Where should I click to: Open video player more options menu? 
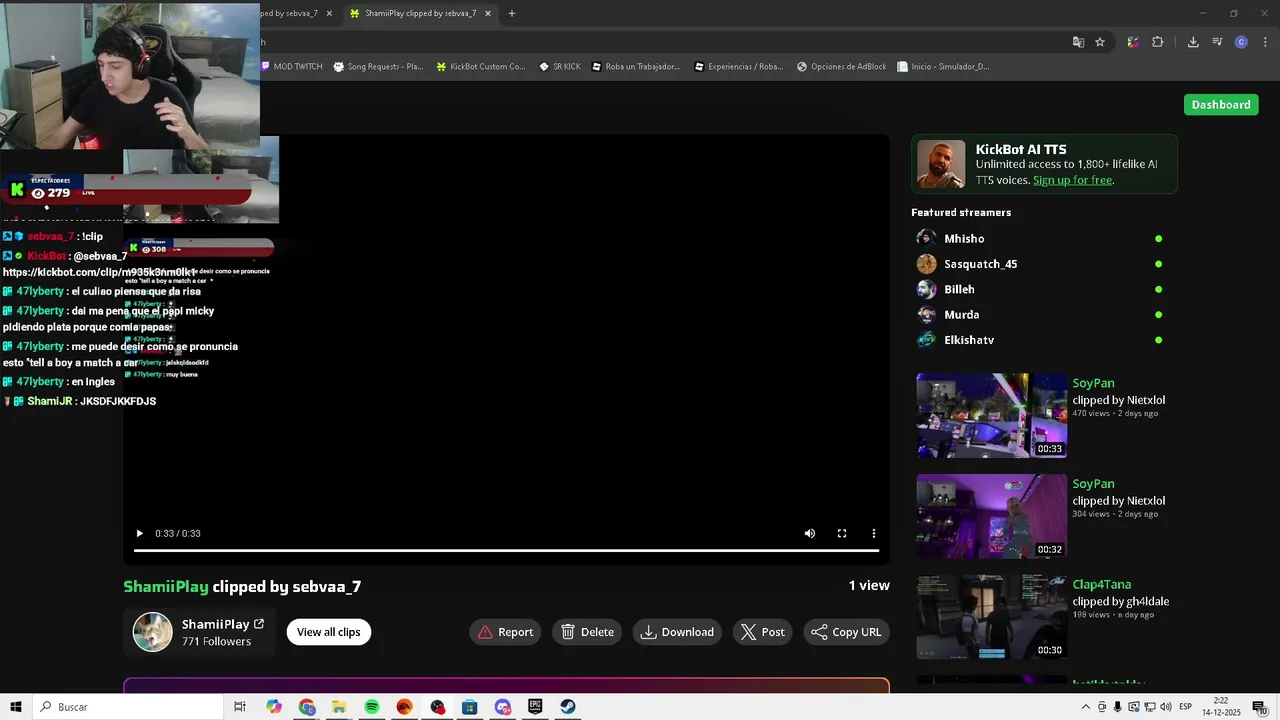(x=874, y=533)
